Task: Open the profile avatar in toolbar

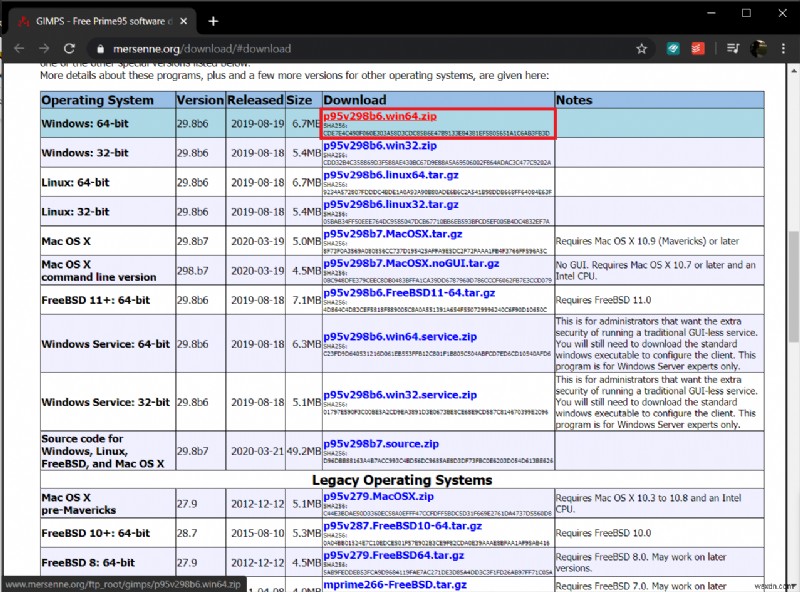Action: coord(759,48)
